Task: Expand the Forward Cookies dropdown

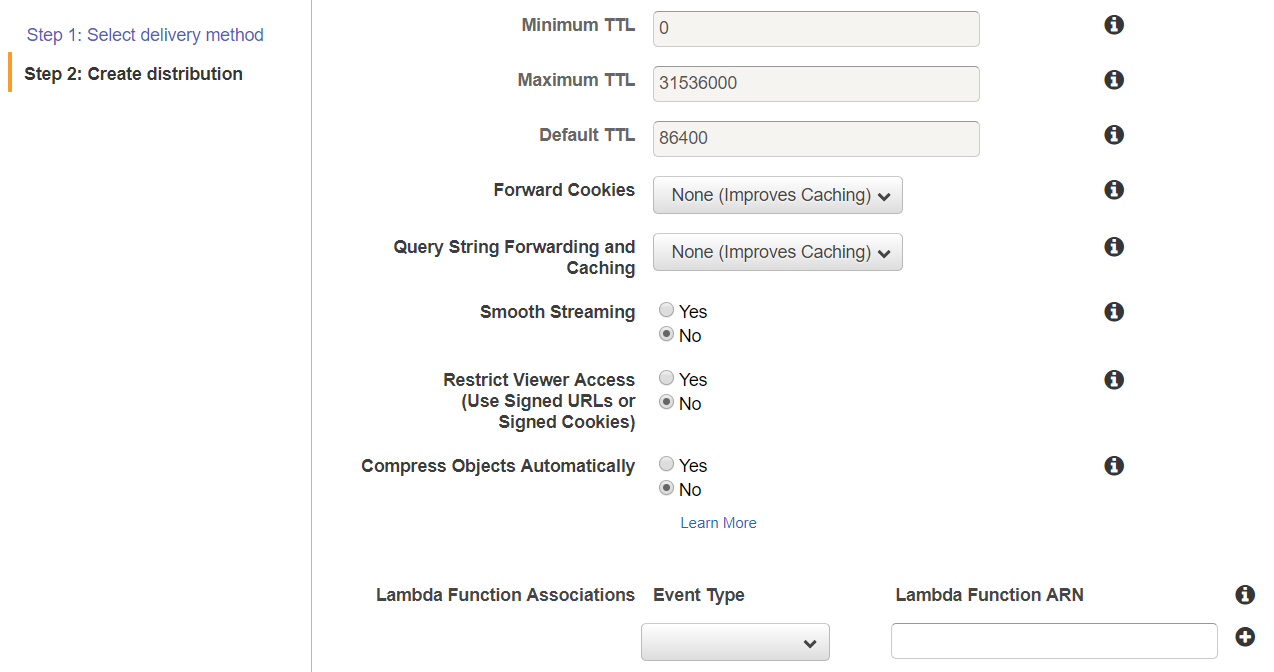Action: 778,195
